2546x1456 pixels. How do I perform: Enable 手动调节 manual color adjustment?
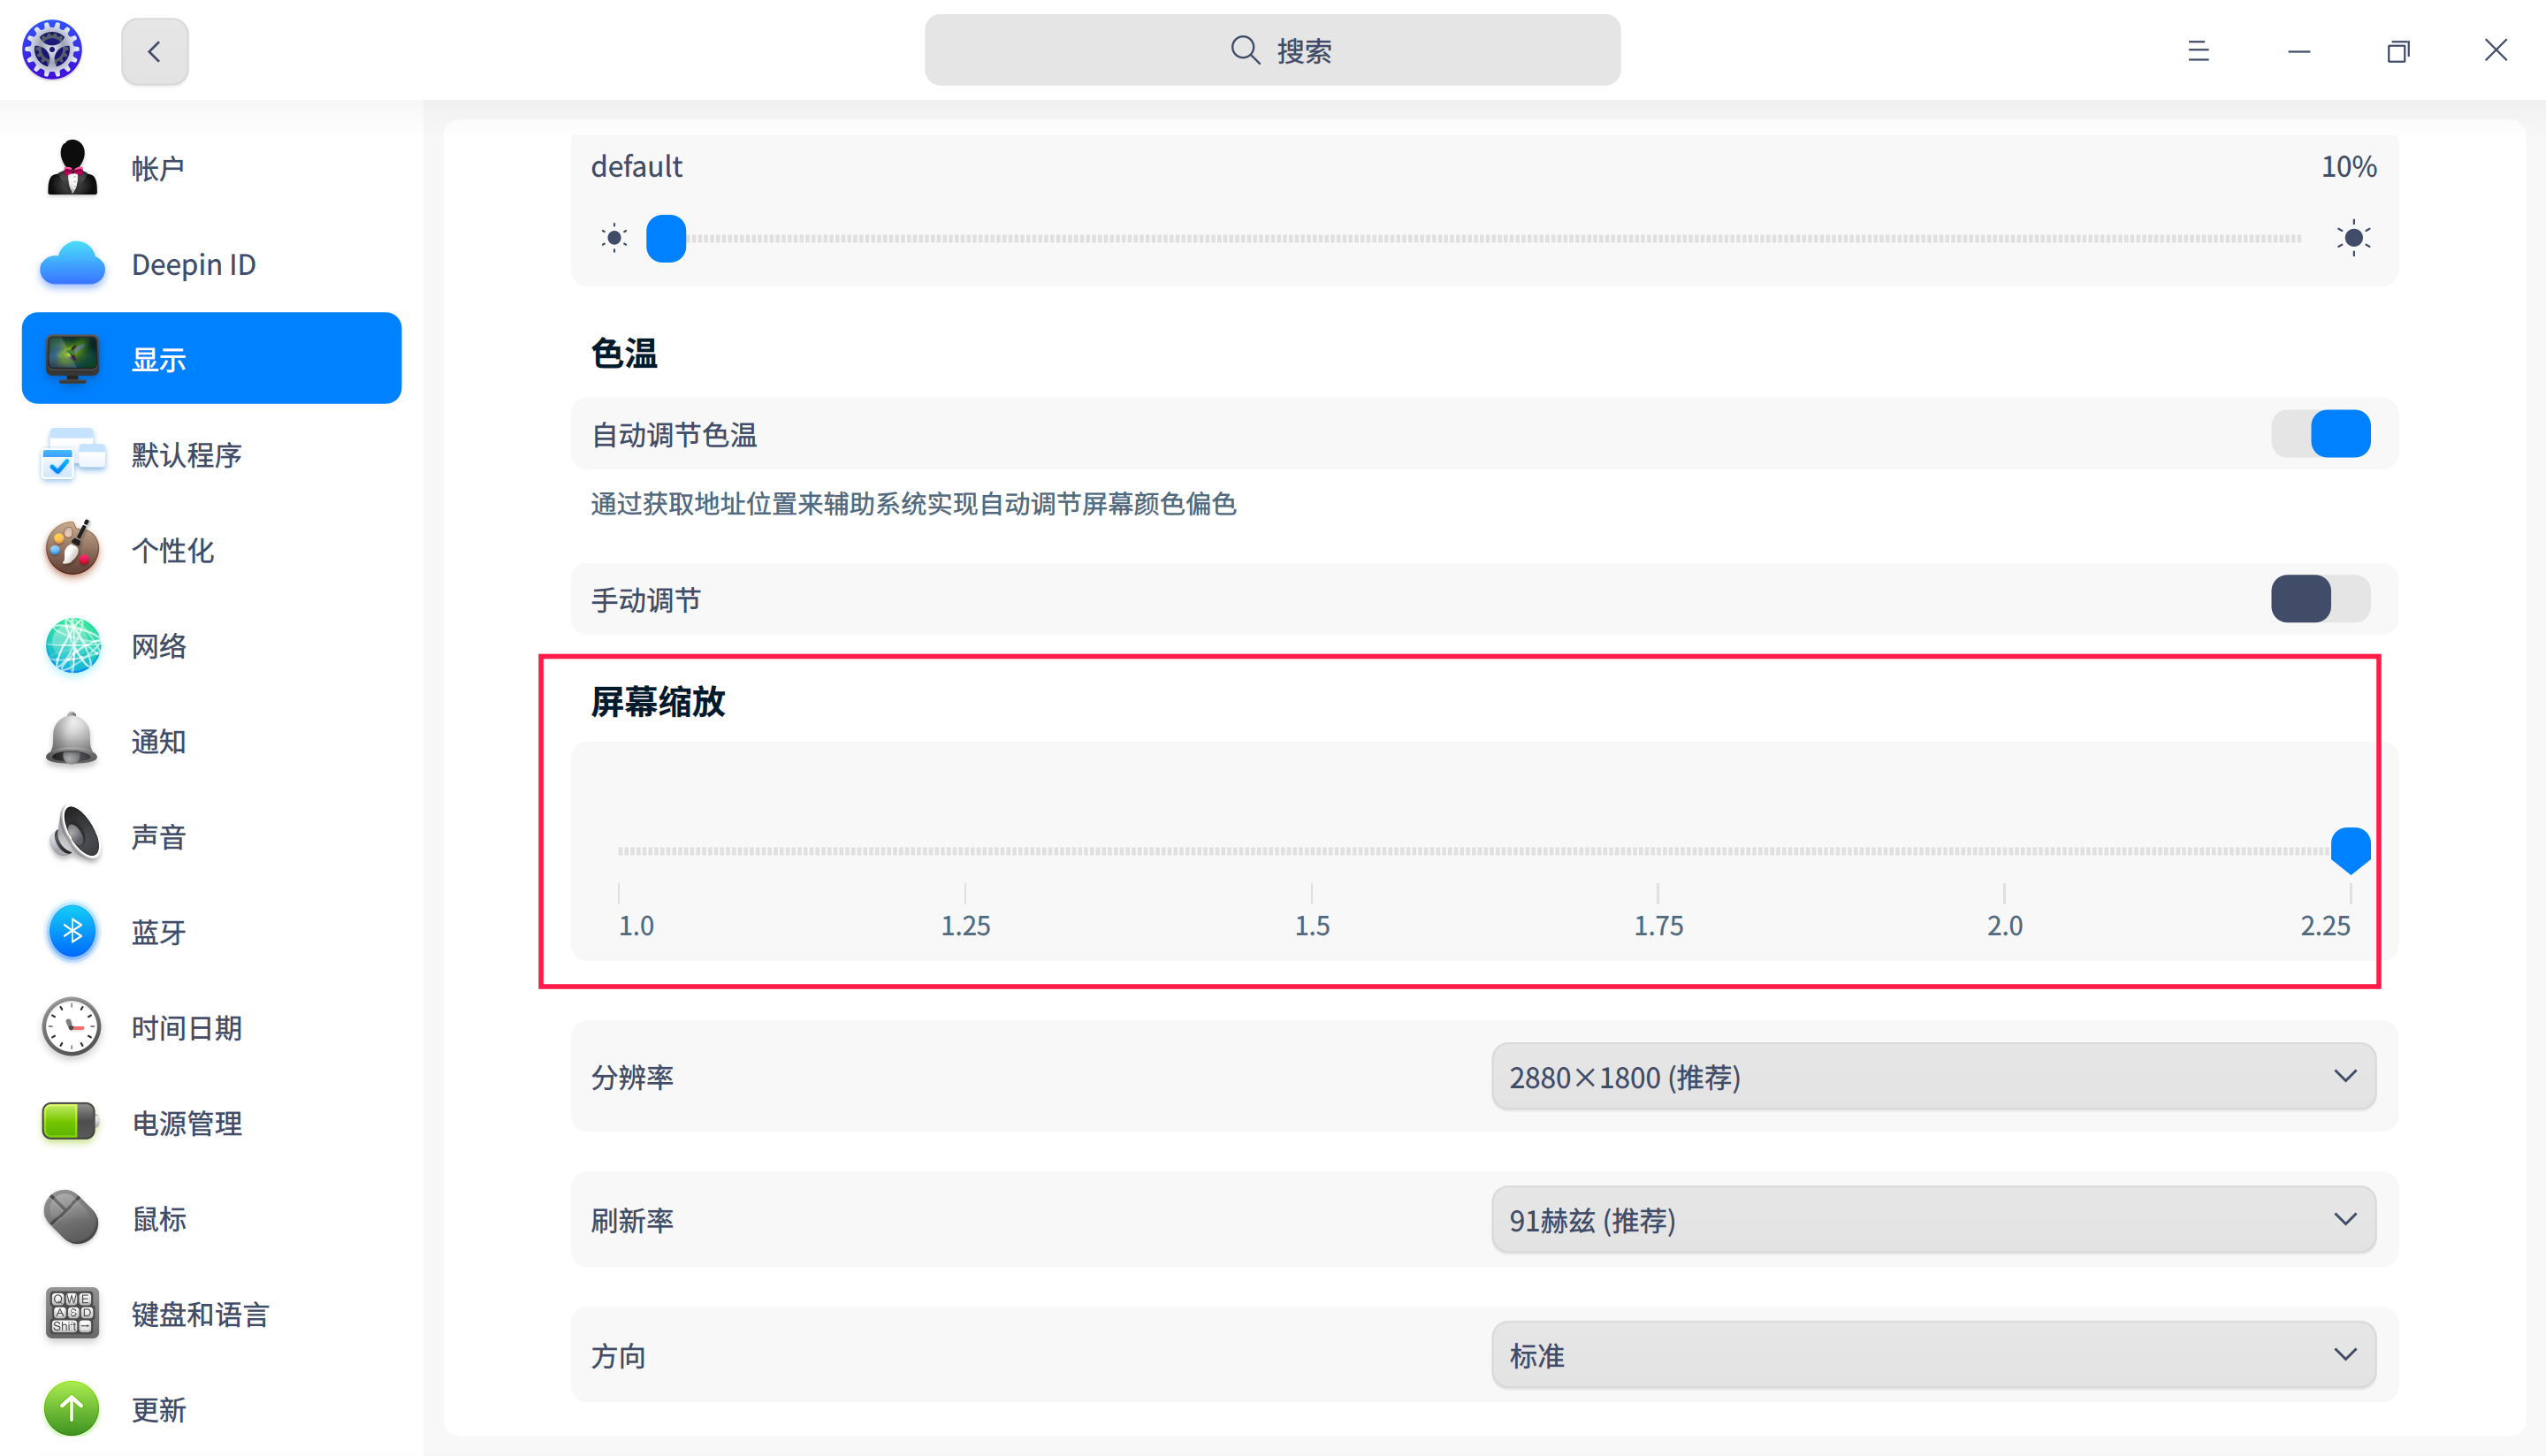tap(2321, 598)
